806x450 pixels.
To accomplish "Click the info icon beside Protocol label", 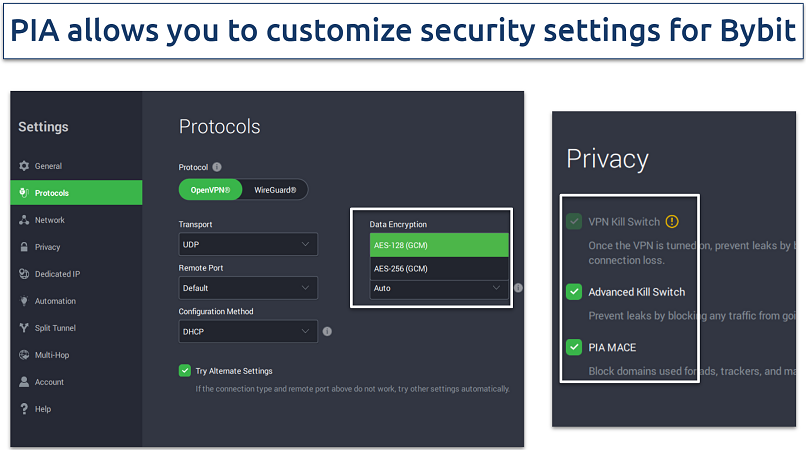I will [x=217, y=167].
